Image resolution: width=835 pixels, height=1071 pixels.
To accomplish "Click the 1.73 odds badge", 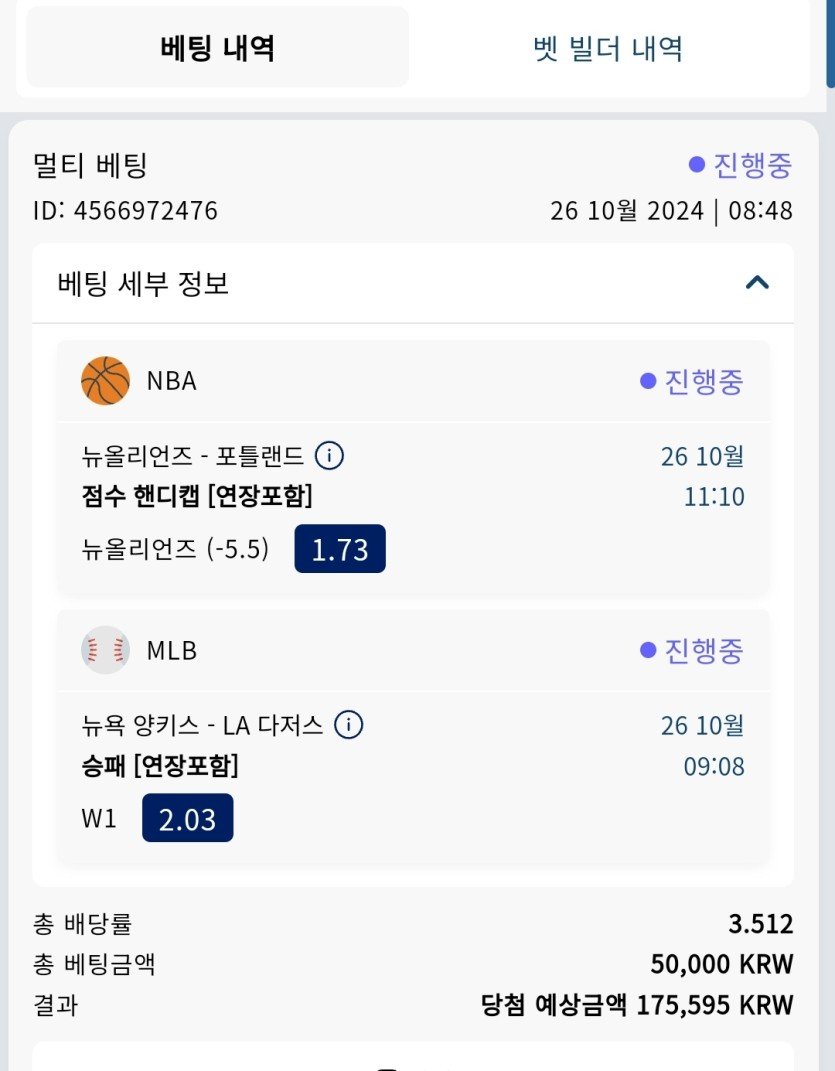I will (x=340, y=549).
